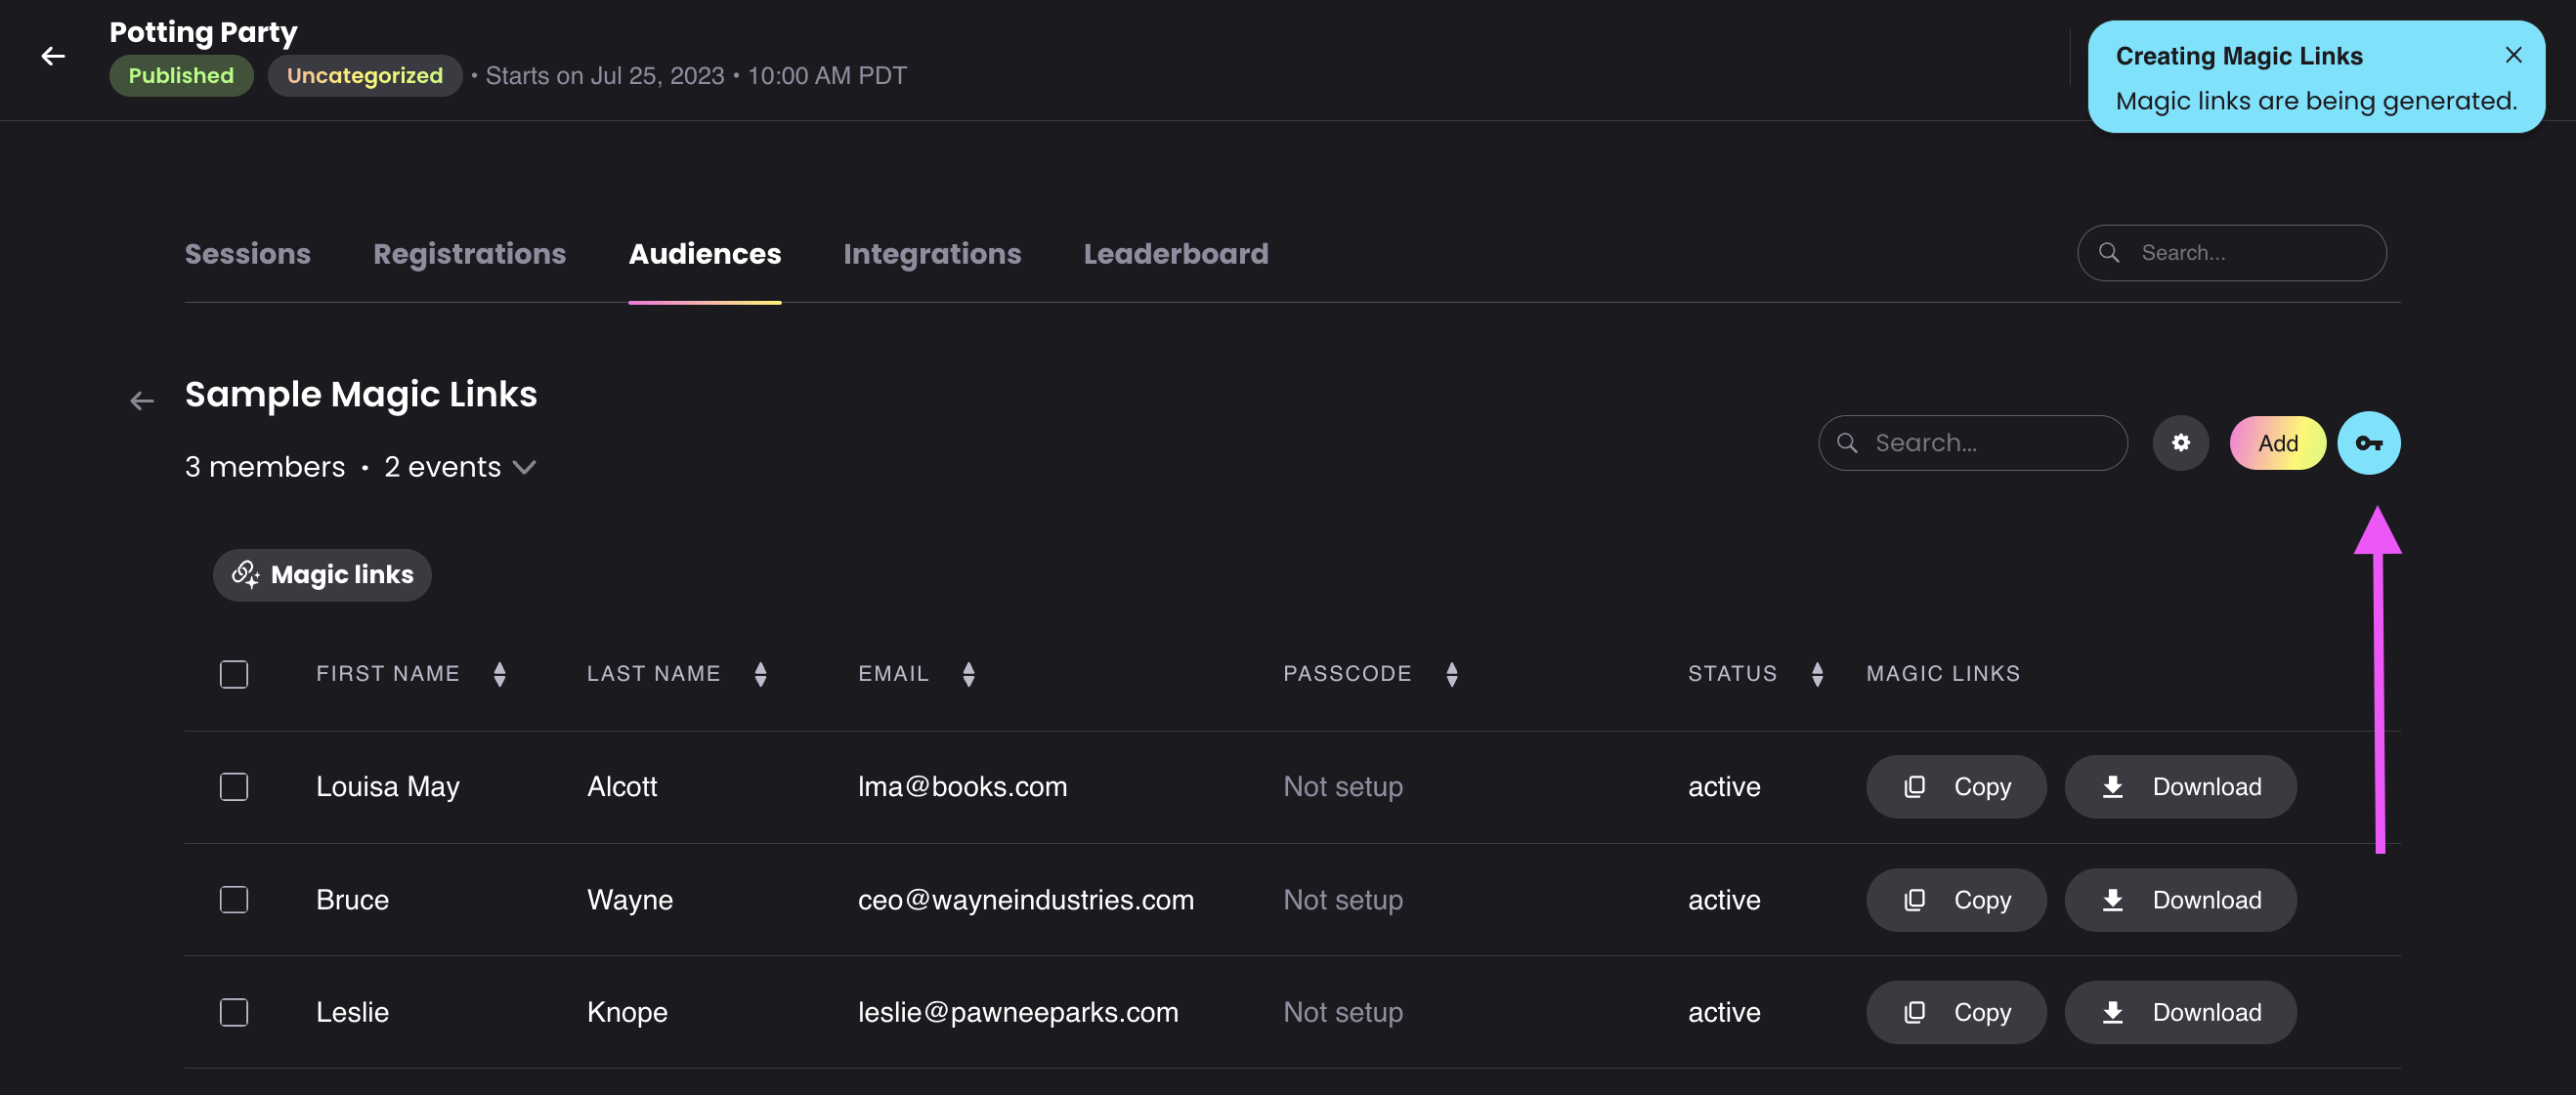Toggle the select-all header checkbox
Image resolution: width=2576 pixels, height=1095 pixels.
coord(234,674)
